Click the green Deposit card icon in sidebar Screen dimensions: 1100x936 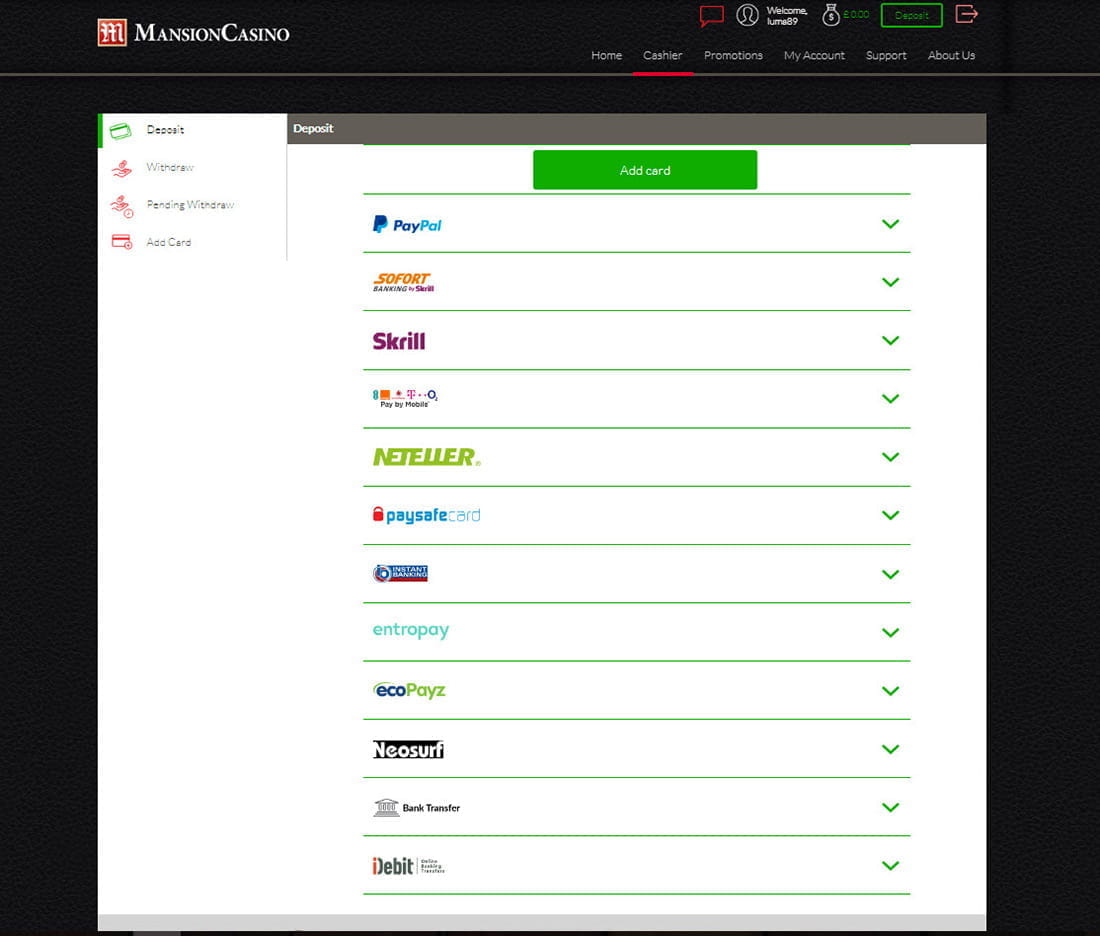[x=121, y=131]
